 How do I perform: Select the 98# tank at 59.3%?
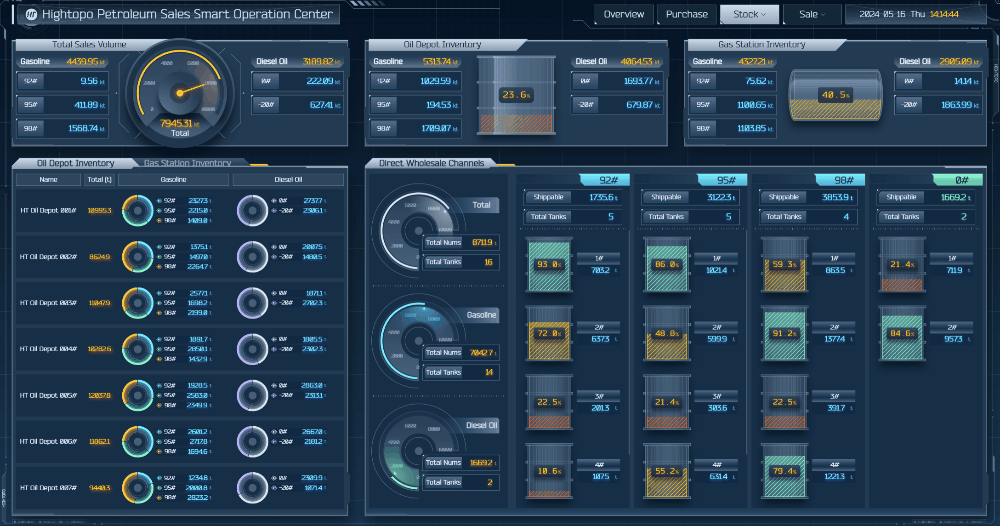[x=784, y=265]
